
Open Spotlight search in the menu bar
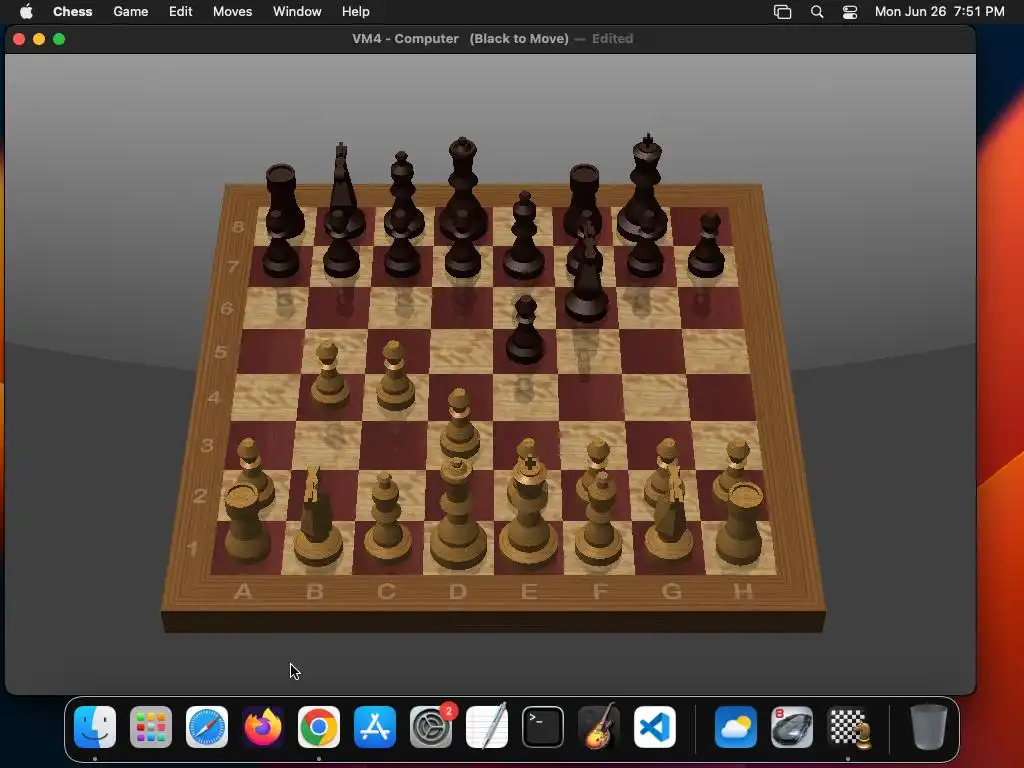pos(816,12)
